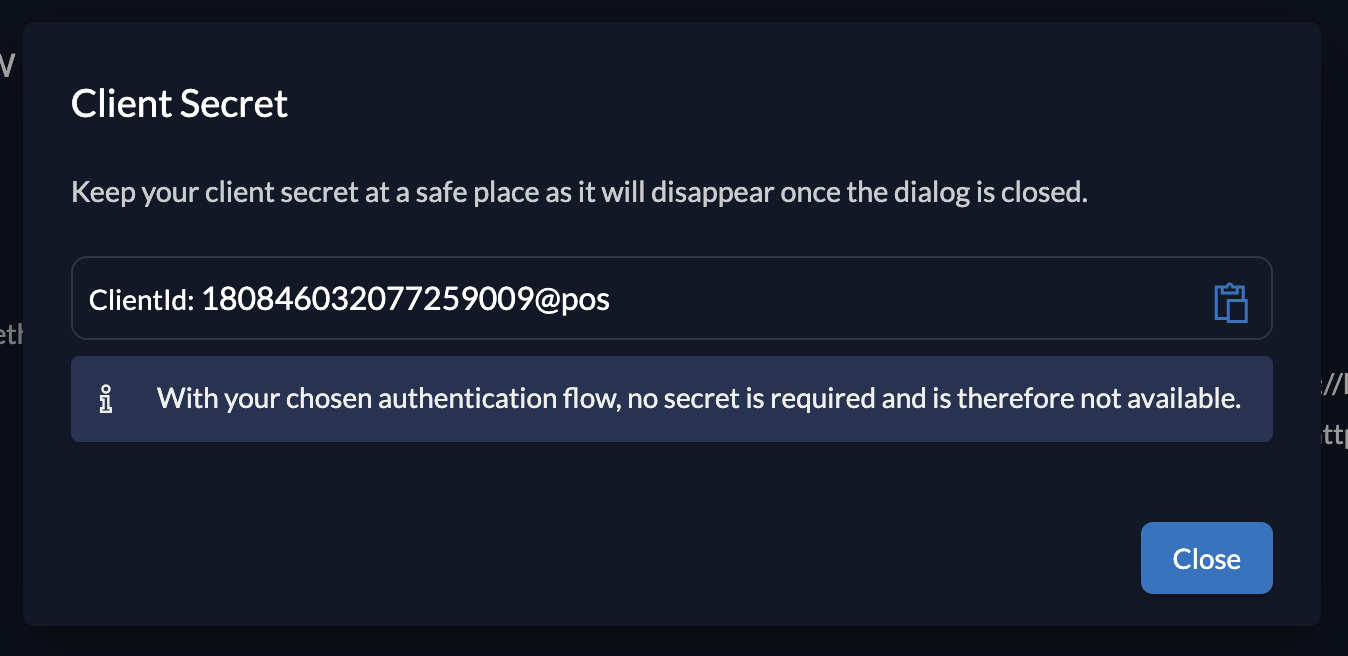The width and height of the screenshot is (1348, 656).
Task: Click the empty space inside the ClientId box
Action: [900, 299]
